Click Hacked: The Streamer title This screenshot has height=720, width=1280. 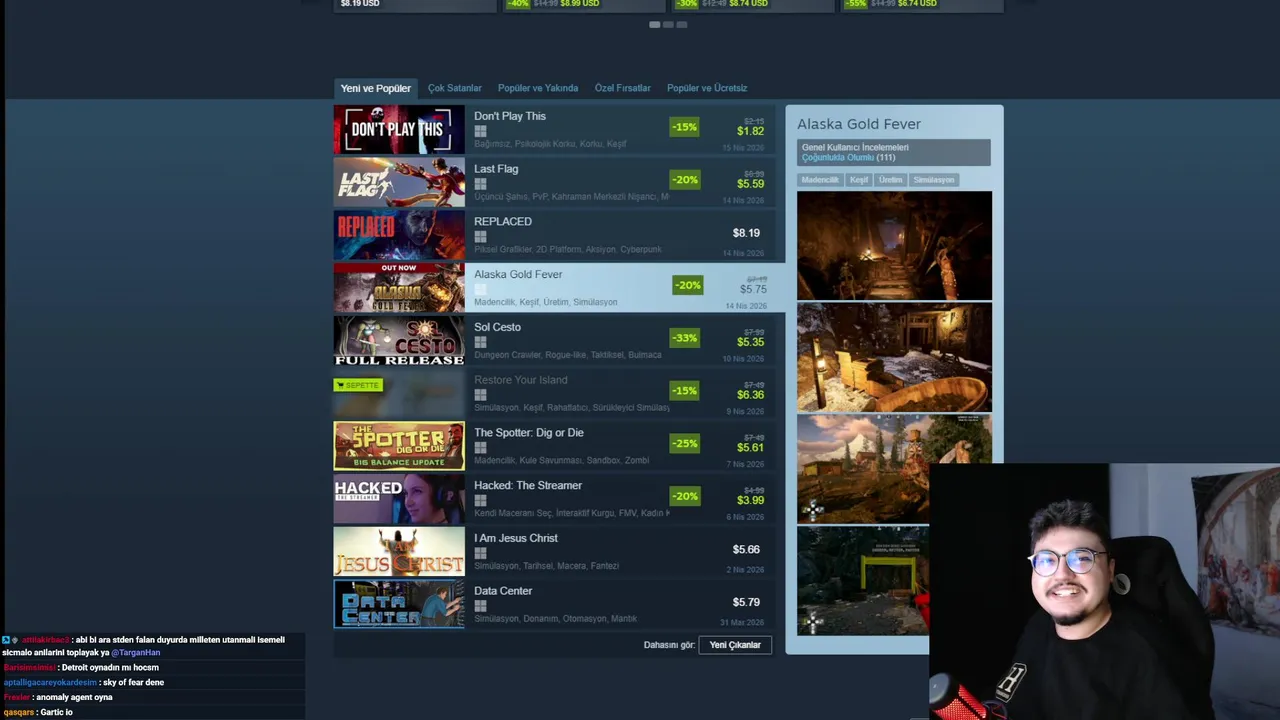(528, 486)
